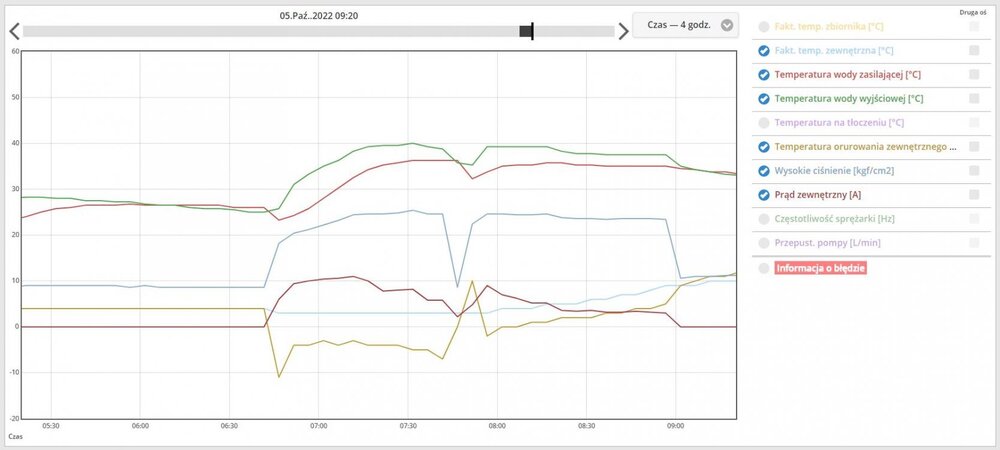Click the 'Informacja o błędzie' label
Viewport: 1000px width, 450px height.
820,268
